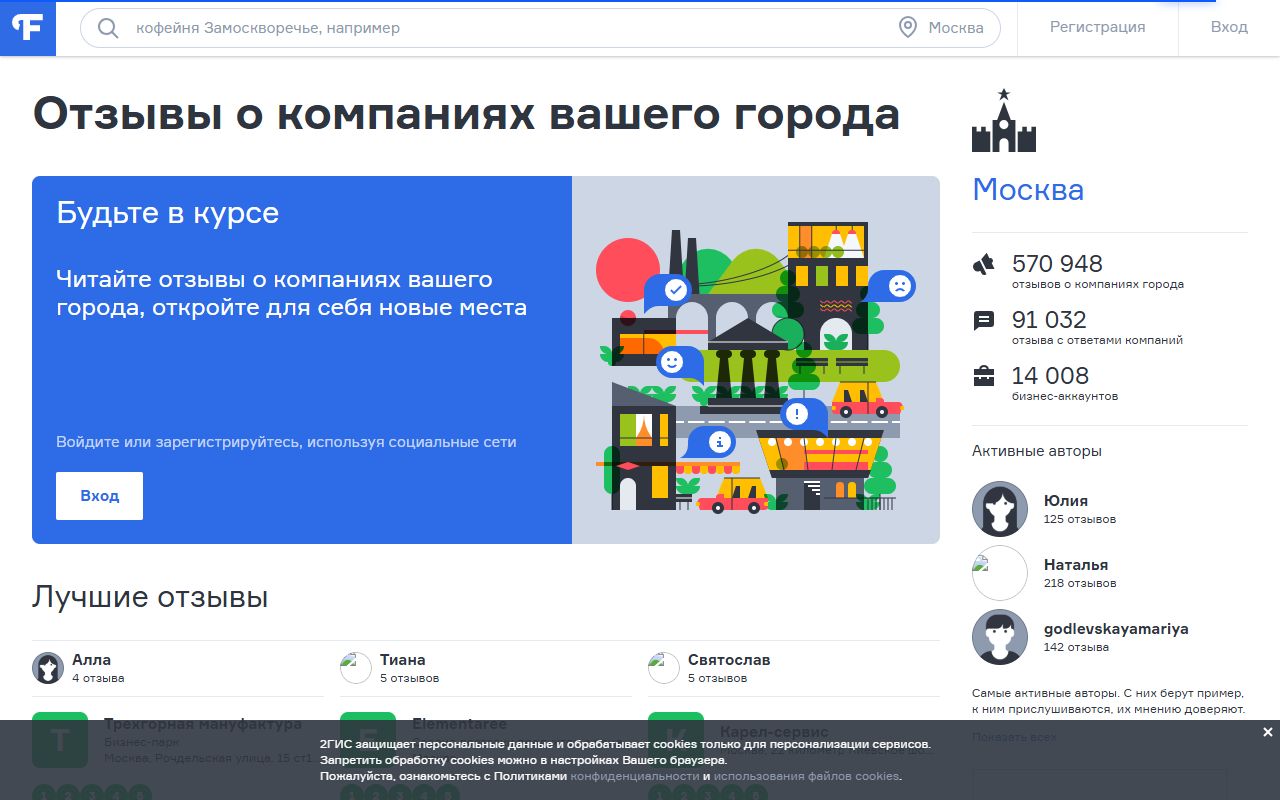Click the megaphone icon beside 570 948
Screen dimensions: 1280x800
pos(984,264)
